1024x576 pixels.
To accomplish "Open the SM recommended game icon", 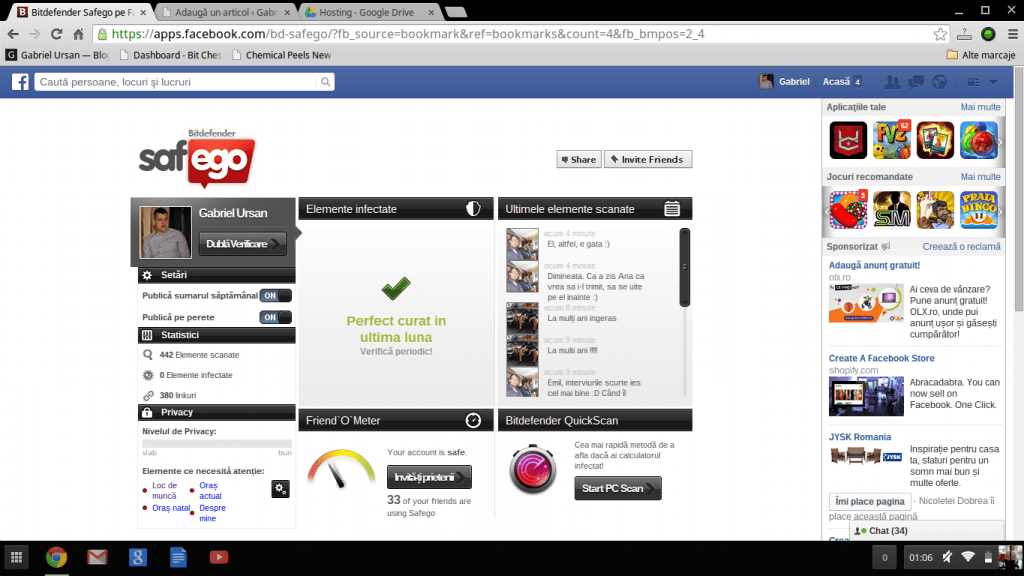I will (891, 210).
